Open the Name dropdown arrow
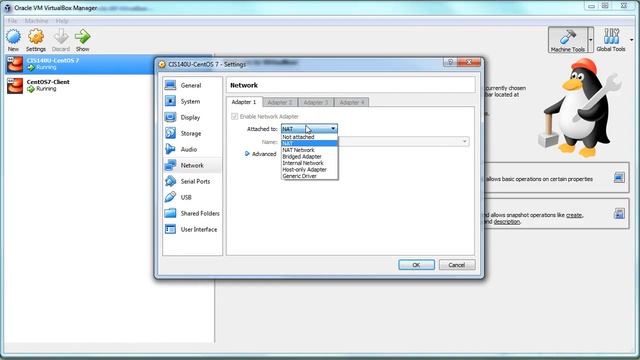 [x=464, y=142]
